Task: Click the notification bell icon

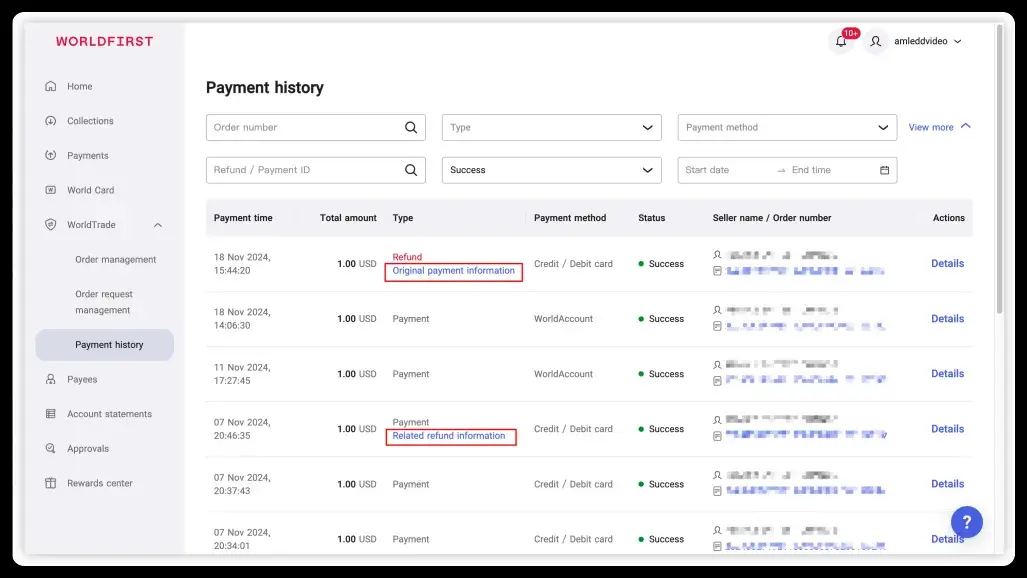Action: tap(841, 42)
